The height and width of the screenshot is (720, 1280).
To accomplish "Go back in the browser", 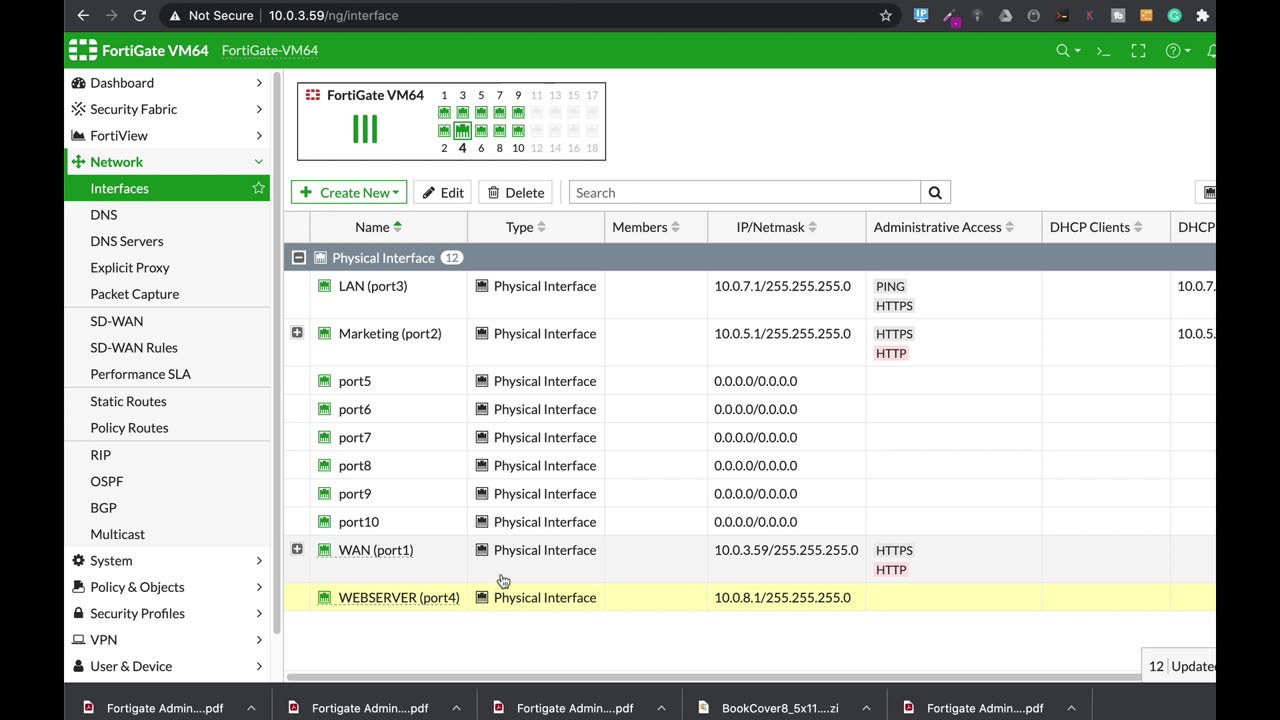I will tap(83, 16).
